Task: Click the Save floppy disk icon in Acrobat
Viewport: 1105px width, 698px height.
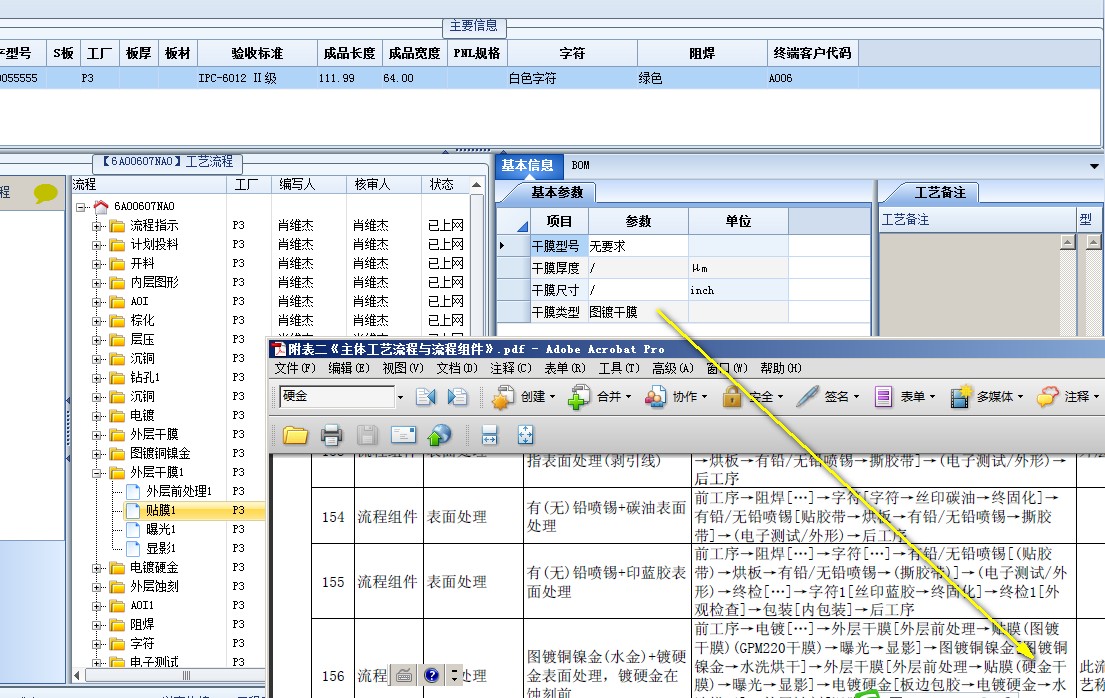Action: click(367, 436)
